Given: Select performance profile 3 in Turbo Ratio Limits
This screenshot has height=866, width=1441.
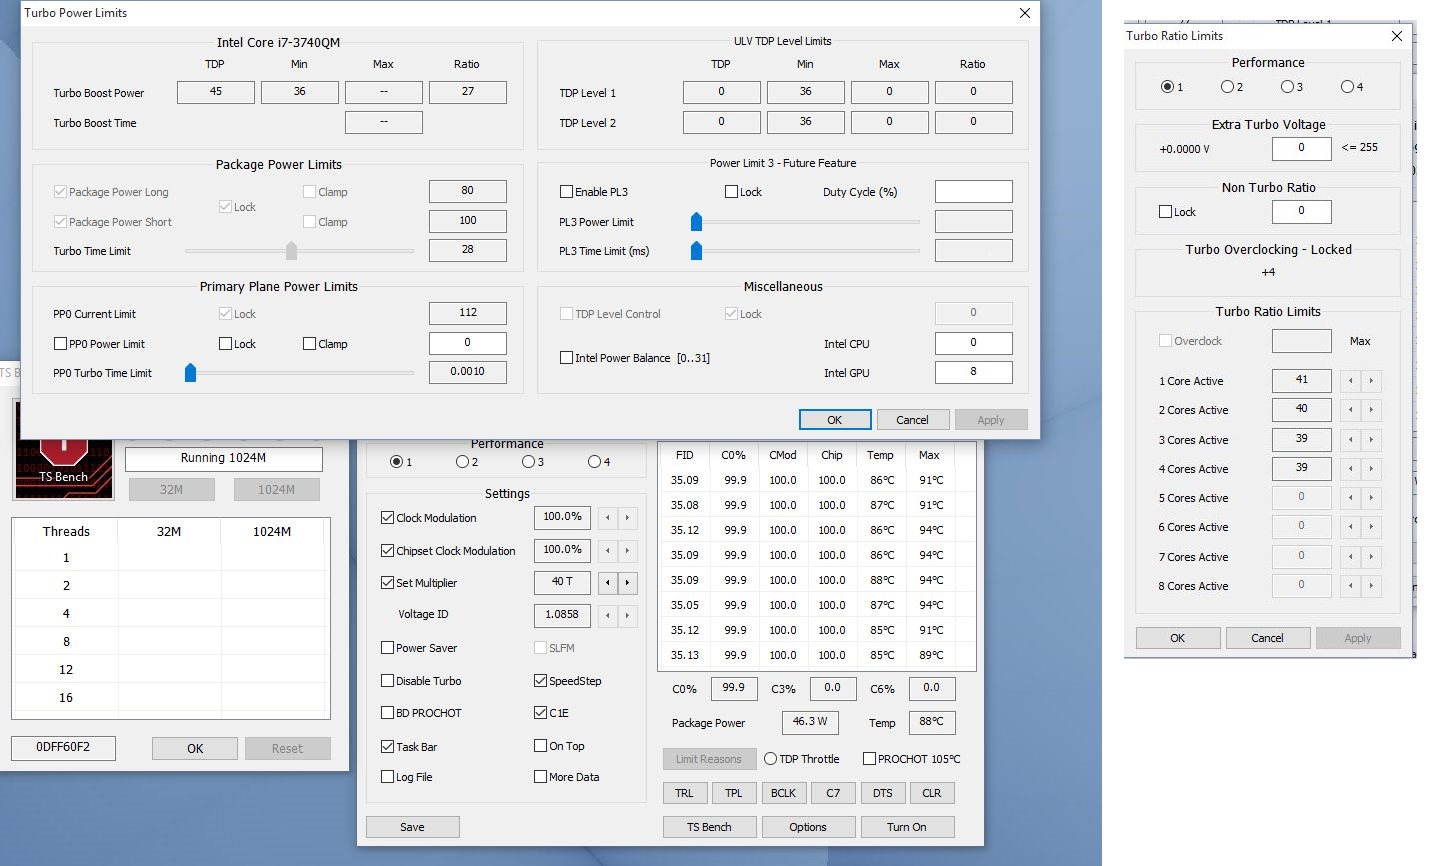Looking at the screenshot, I should pyautogui.click(x=1287, y=87).
